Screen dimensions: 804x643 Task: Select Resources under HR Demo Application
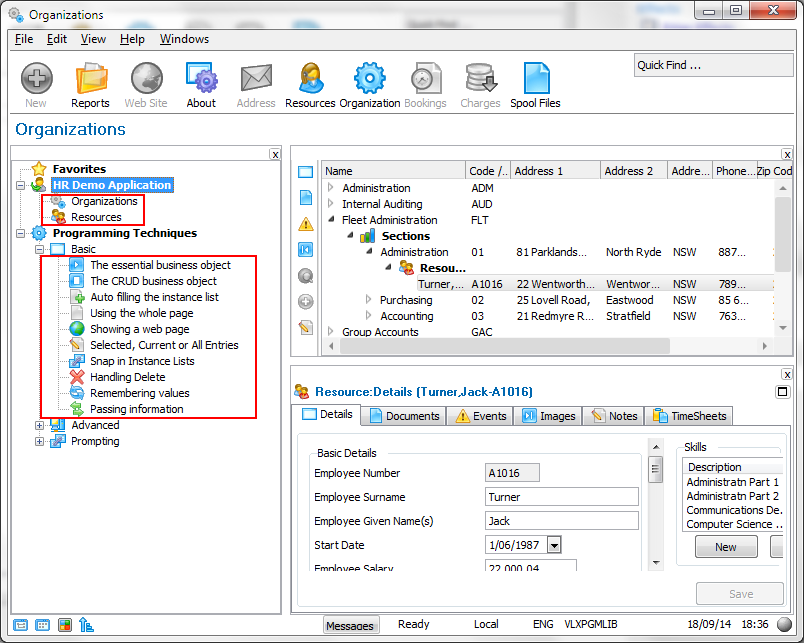point(96,217)
